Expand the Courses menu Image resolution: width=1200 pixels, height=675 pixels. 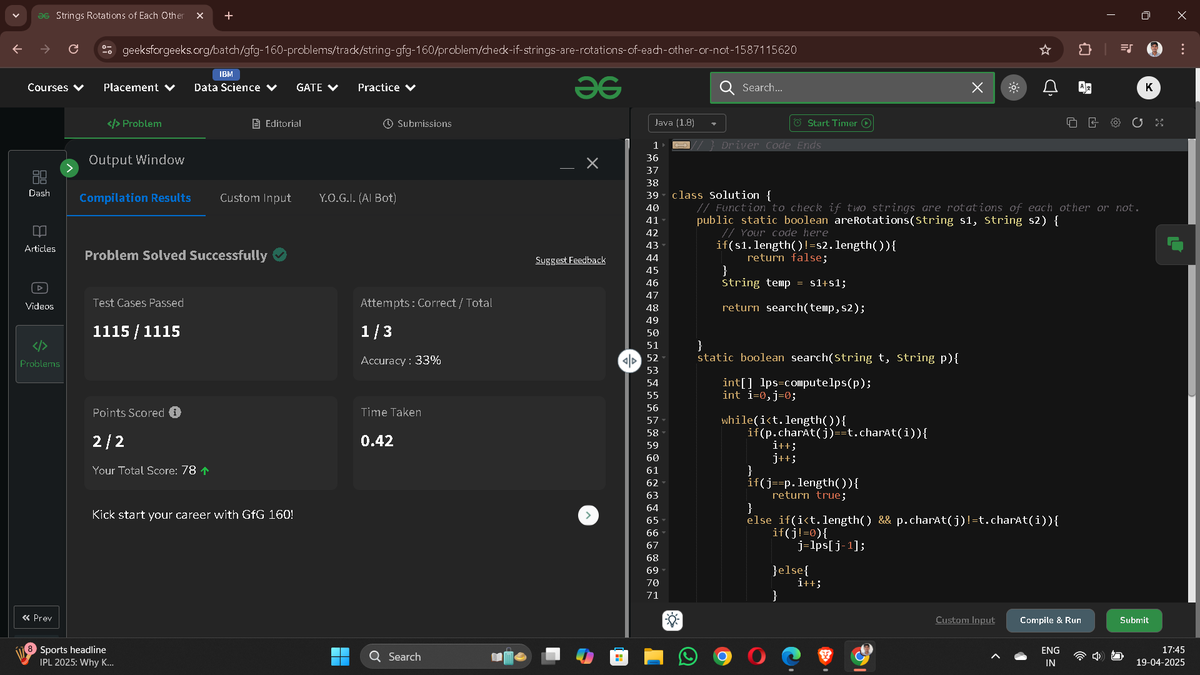point(55,88)
